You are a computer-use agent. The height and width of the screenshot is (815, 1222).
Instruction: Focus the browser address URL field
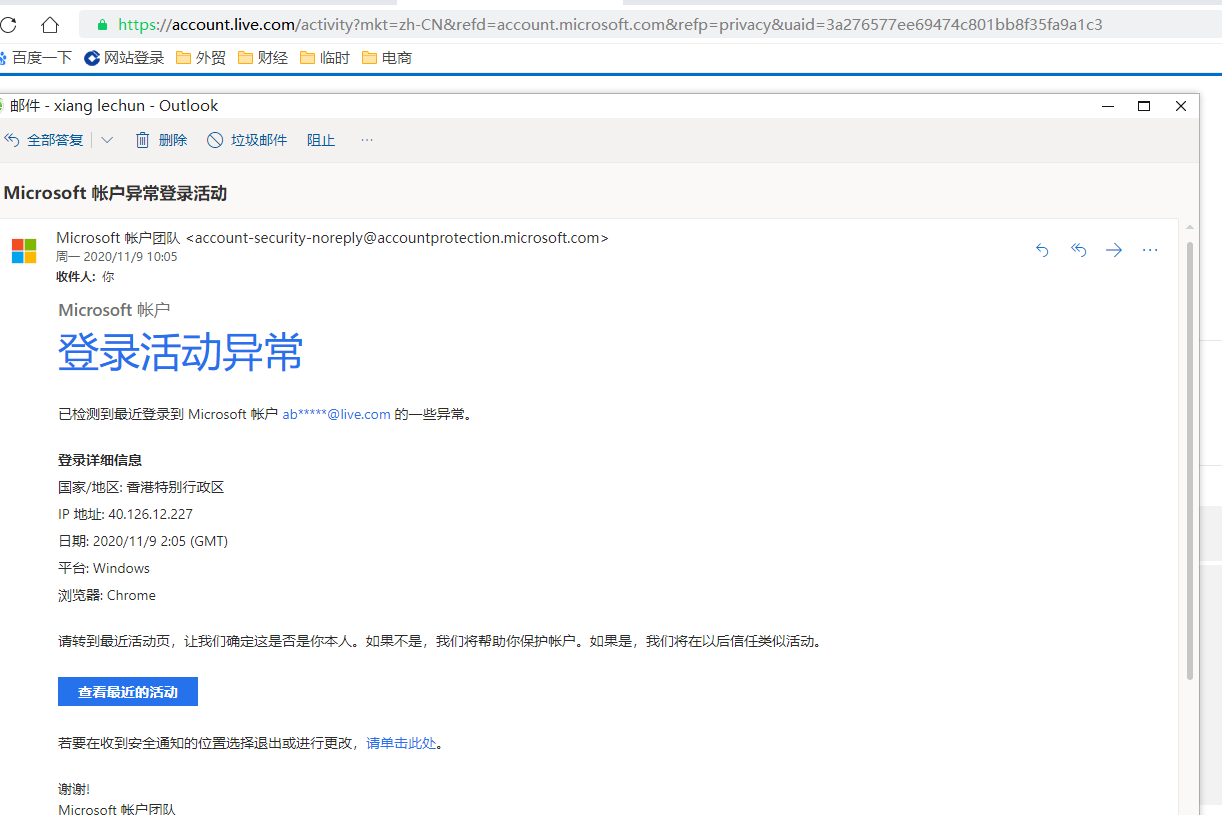(x=650, y=24)
